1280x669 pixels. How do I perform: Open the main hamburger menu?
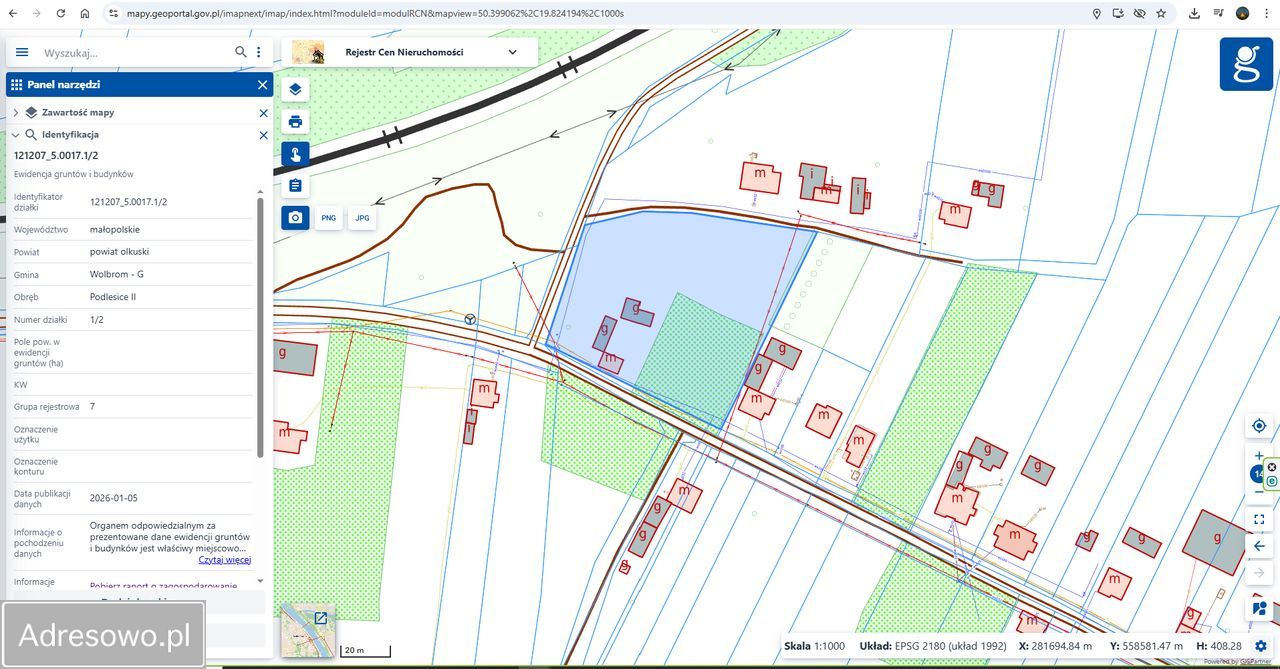pos(22,52)
